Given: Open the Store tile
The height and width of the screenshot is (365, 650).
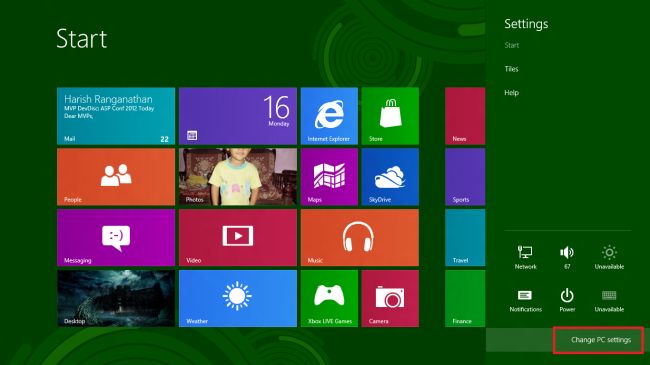Looking at the screenshot, I should 390,116.
